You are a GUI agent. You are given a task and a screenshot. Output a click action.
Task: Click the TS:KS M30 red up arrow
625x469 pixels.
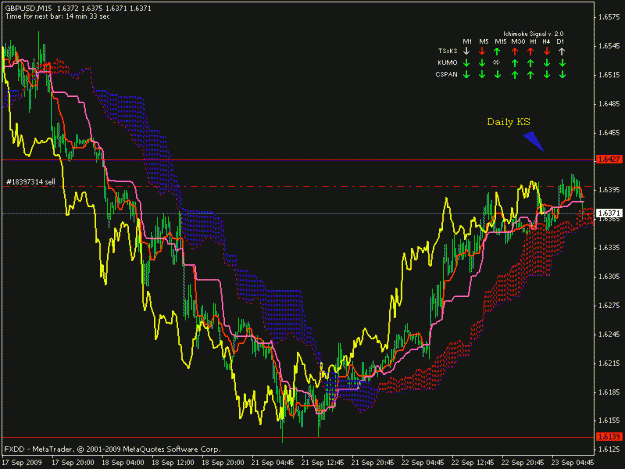[515, 51]
